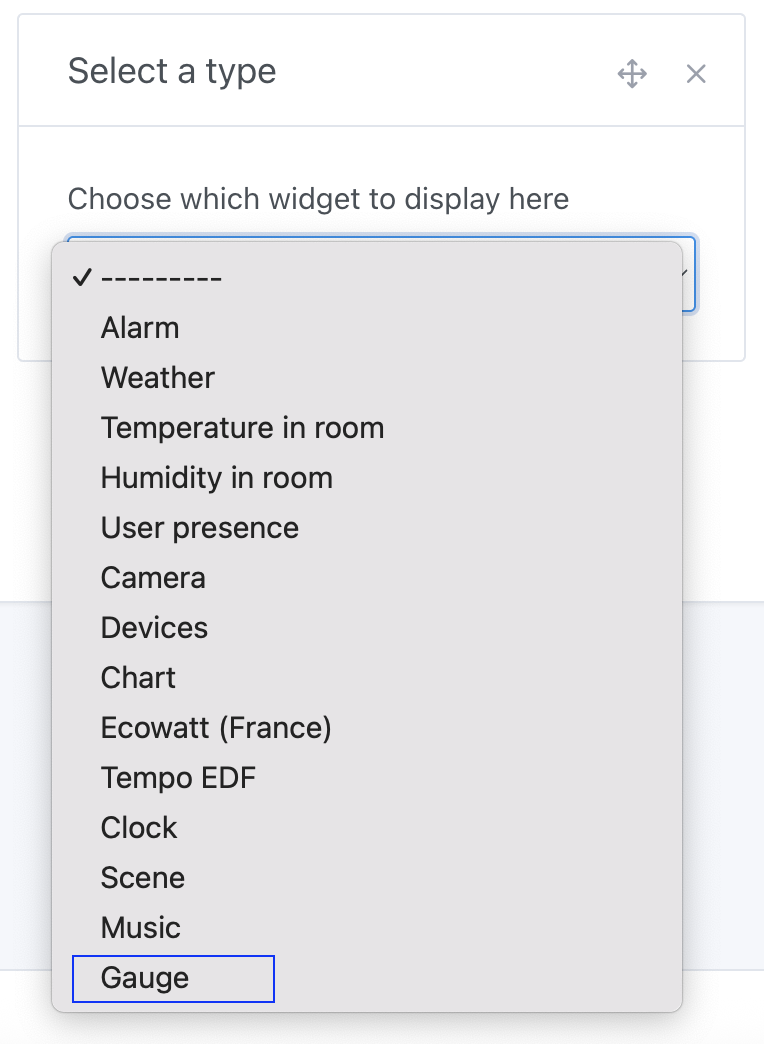Click the dismiss X icon on the dialog

tap(696, 73)
